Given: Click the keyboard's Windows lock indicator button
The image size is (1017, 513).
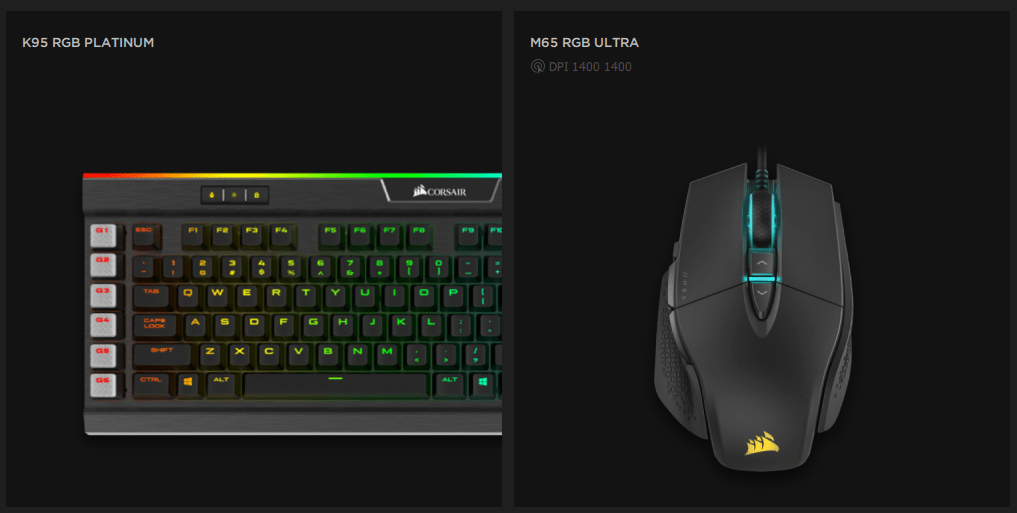Looking at the screenshot, I should tap(257, 195).
